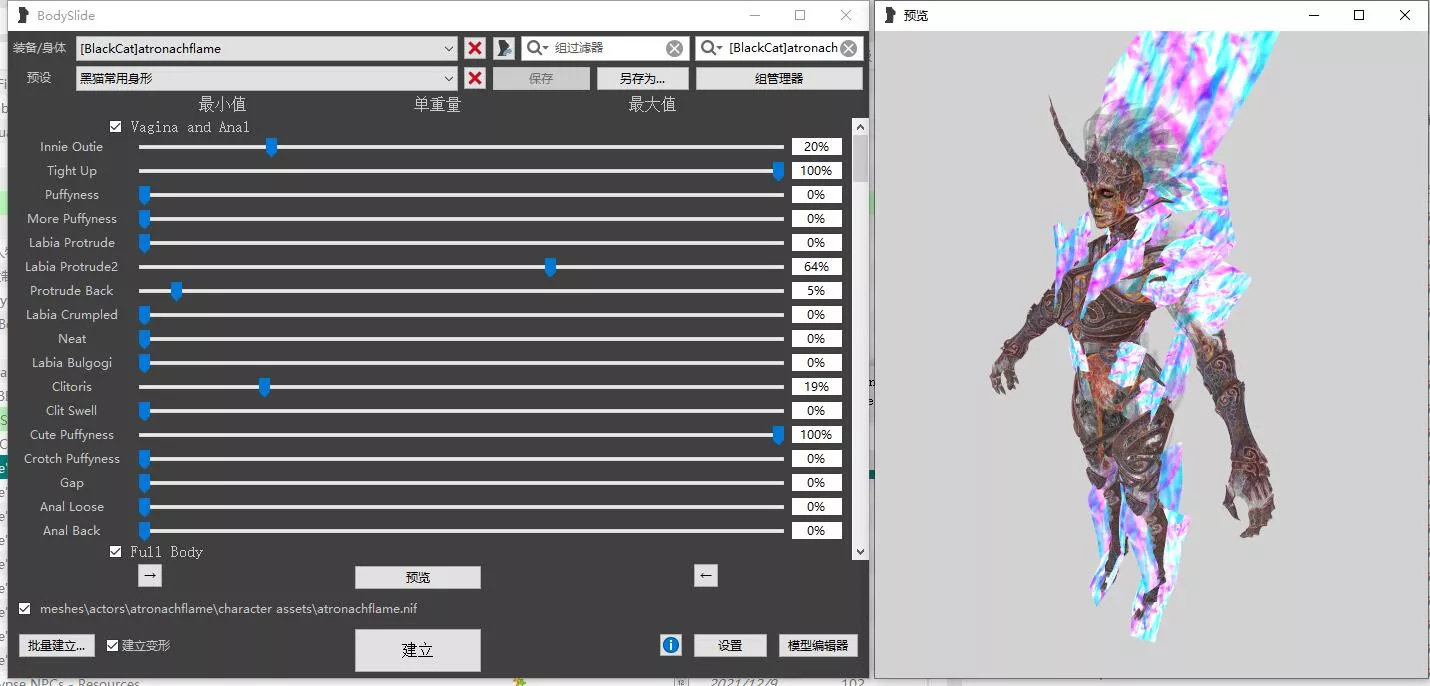Click BodySlide window title icon
Image resolution: width=1430 pixels, height=686 pixels.
click(23, 15)
